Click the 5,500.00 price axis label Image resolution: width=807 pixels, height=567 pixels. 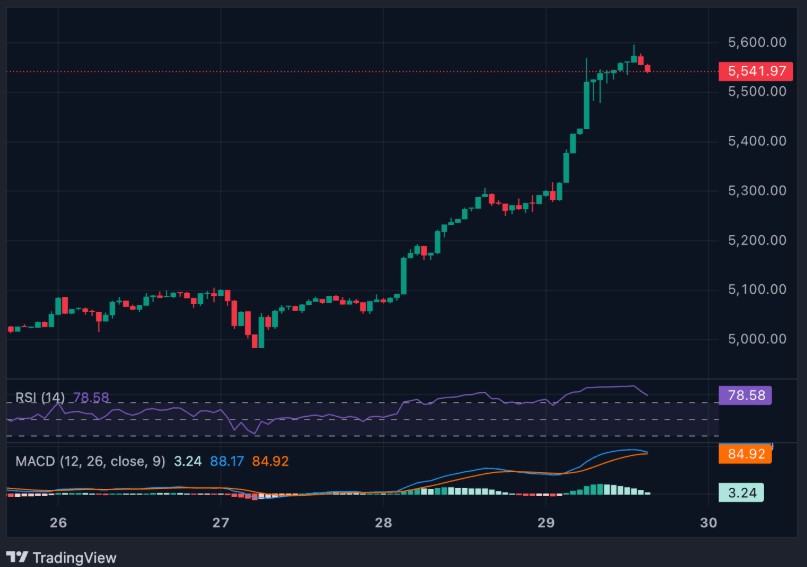tap(757, 92)
